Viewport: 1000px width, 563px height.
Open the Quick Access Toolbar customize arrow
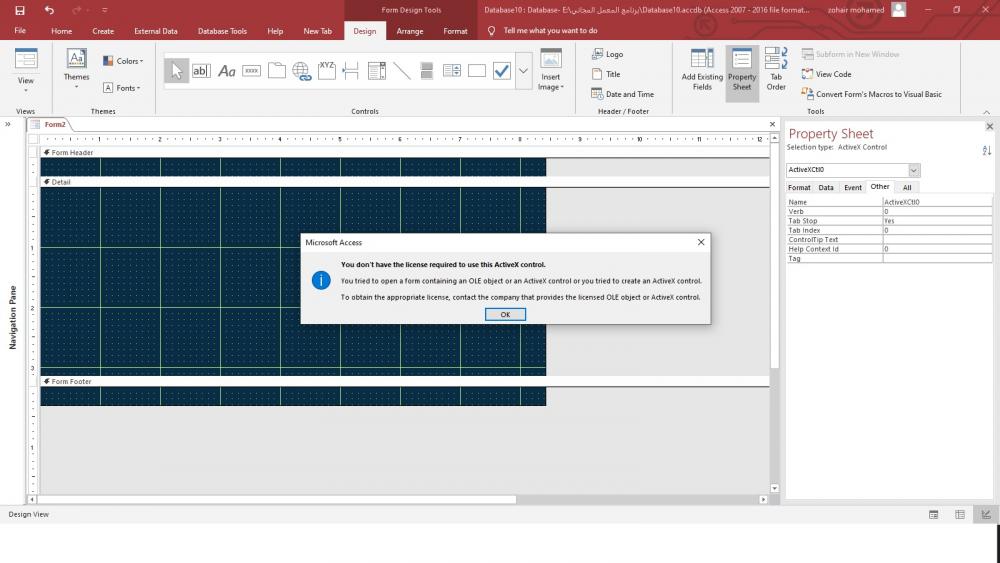(105, 10)
